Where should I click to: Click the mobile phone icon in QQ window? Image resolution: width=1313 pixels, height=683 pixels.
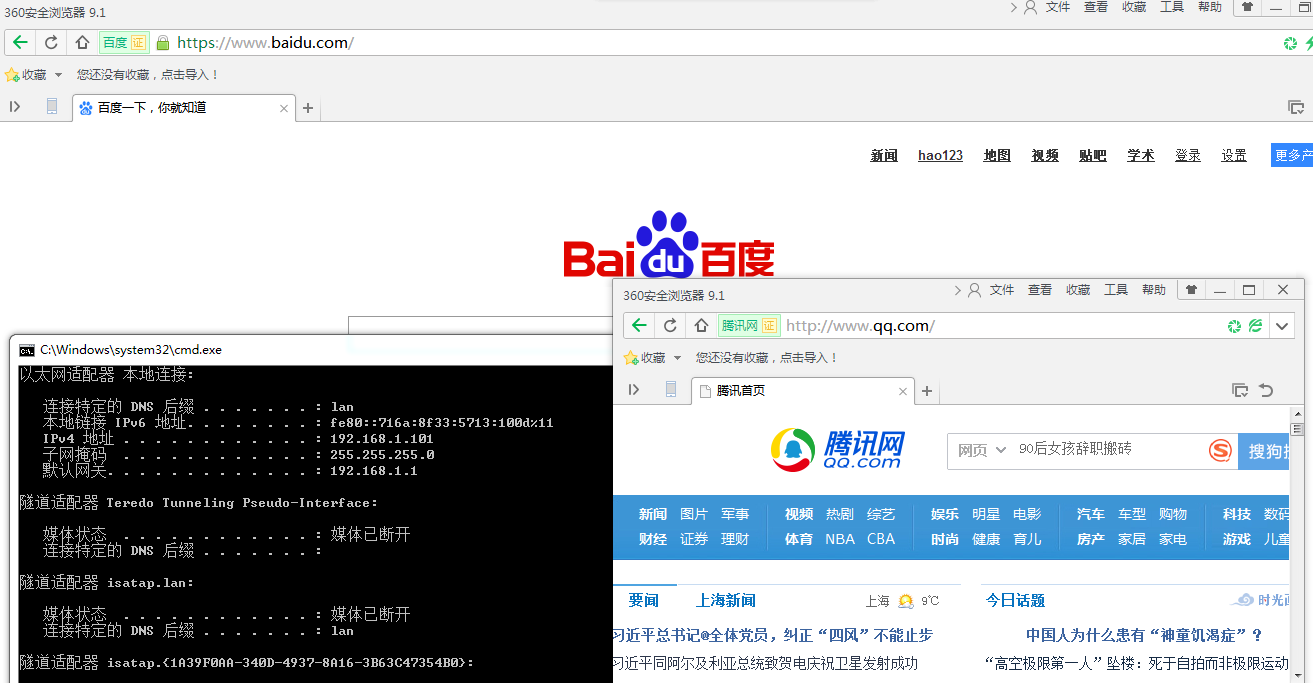pos(671,390)
